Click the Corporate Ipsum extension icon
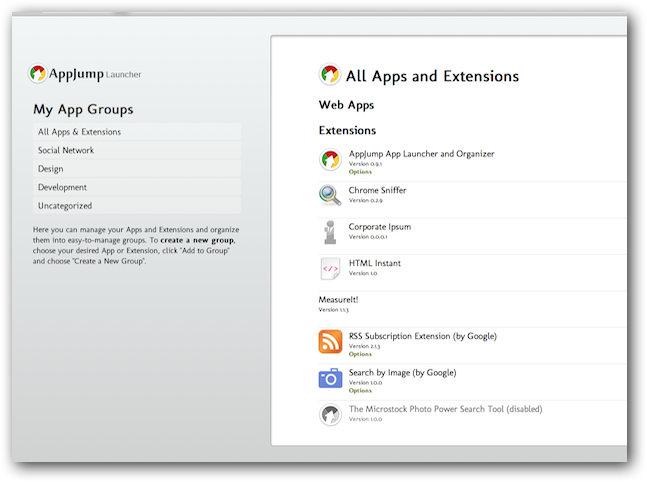Viewport: 647px width, 482px height. pos(330,232)
